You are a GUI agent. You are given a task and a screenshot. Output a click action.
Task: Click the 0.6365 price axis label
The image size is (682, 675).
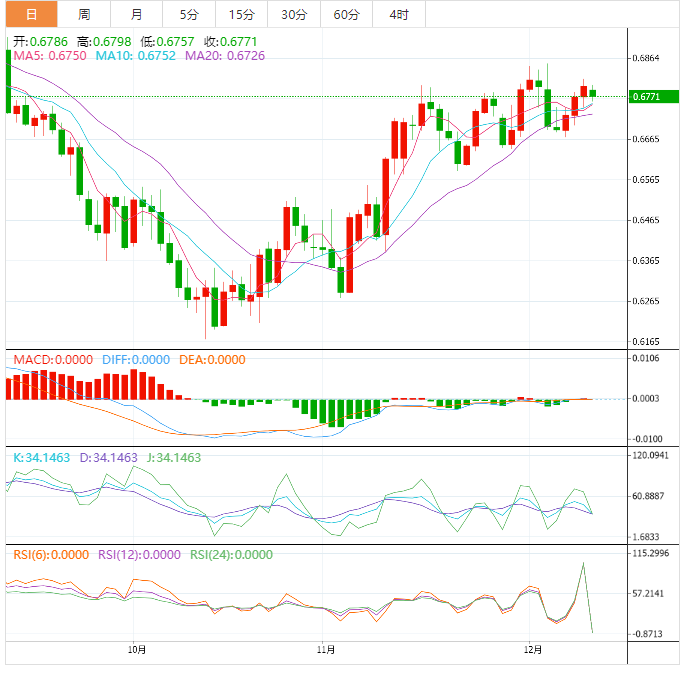pyautogui.click(x=646, y=261)
